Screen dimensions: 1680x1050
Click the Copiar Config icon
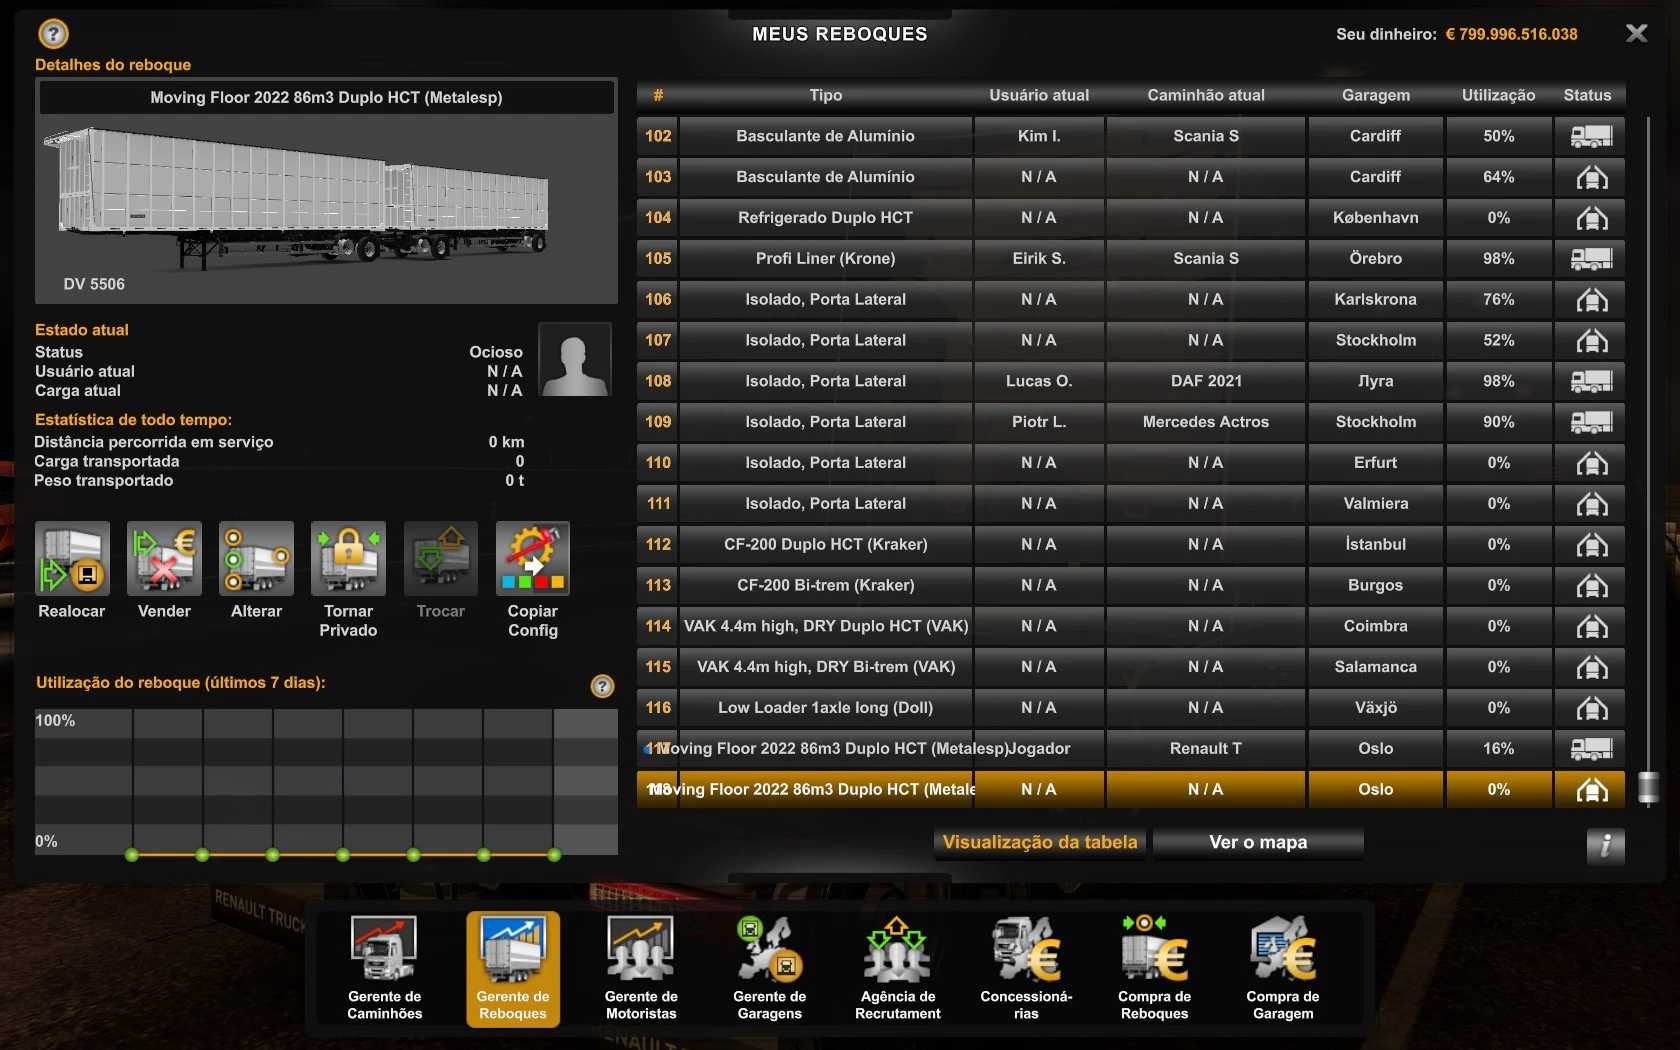click(532, 559)
